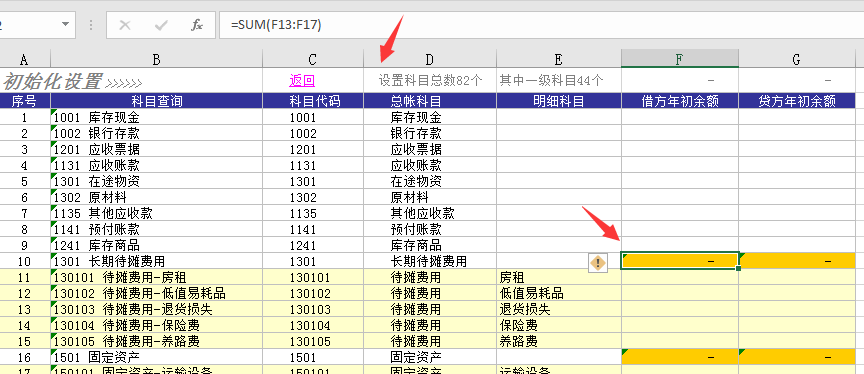This screenshot has height=374, width=864.
Task: Click the 序号 header cell
Action: coord(24,101)
